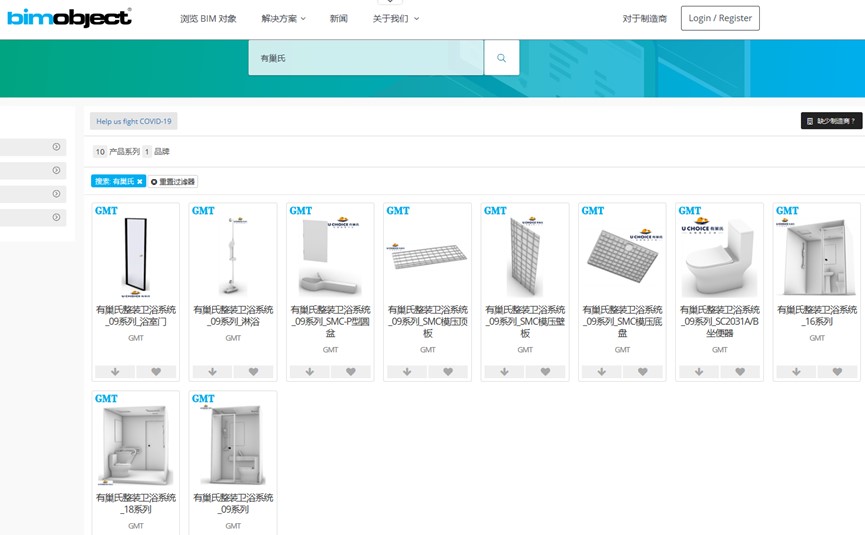Open the 新闻 news menu item
The width and height of the screenshot is (865, 535).
[339, 19]
